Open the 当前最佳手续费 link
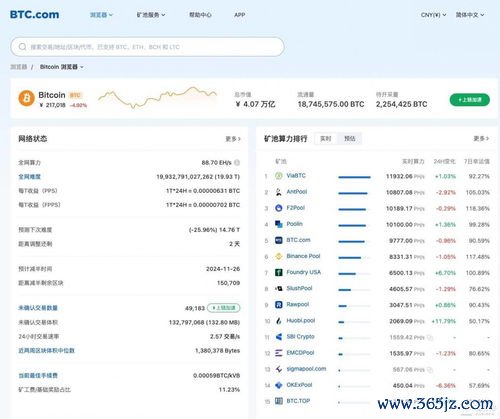 coord(38,376)
